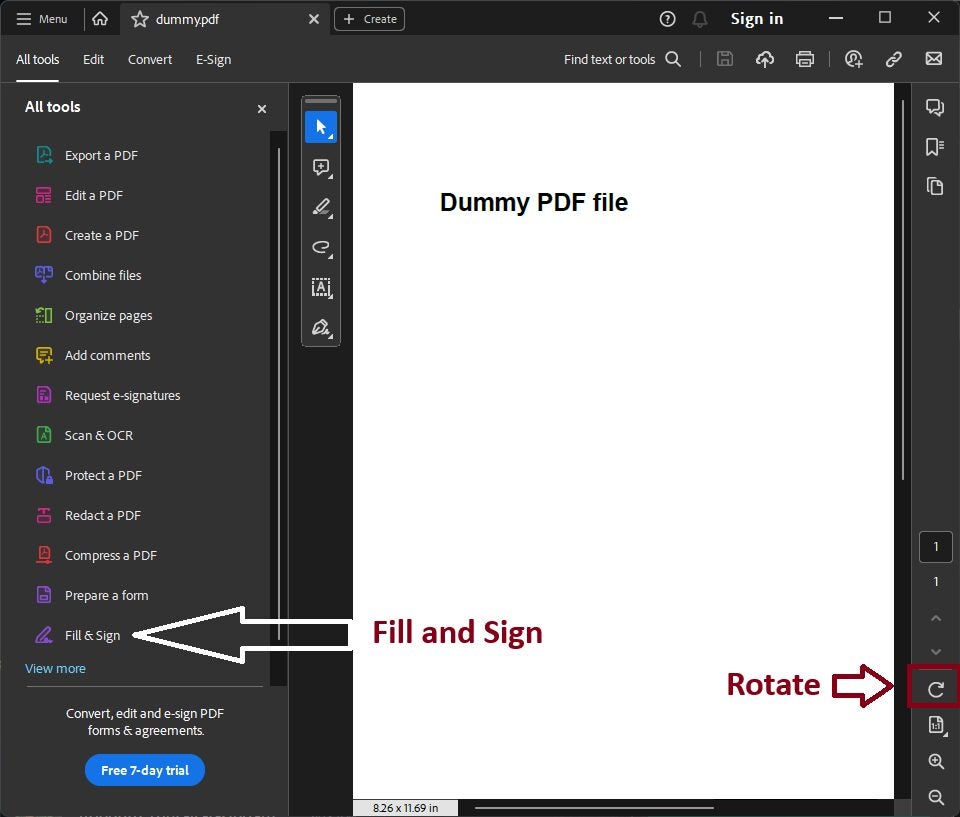960x817 pixels.
Task: Open the page thumbnails panel
Action: point(935,186)
